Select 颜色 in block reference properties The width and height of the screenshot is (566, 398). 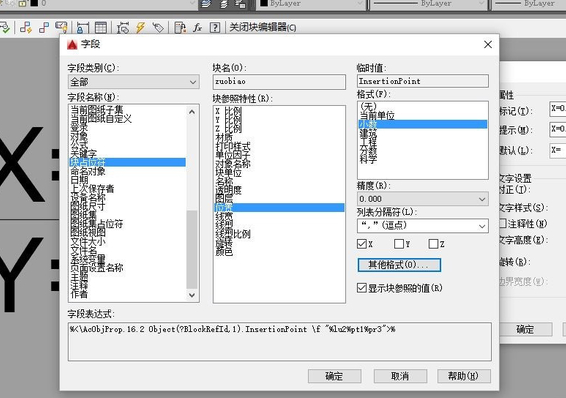pyautogui.click(x=224, y=252)
